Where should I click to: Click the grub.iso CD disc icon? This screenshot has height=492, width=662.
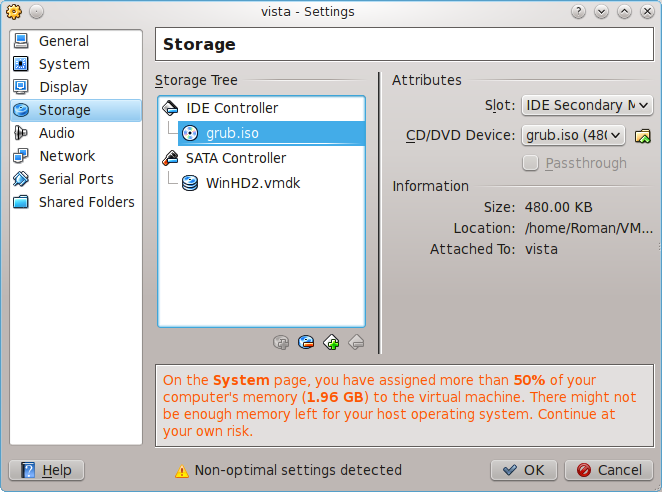[x=190, y=133]
